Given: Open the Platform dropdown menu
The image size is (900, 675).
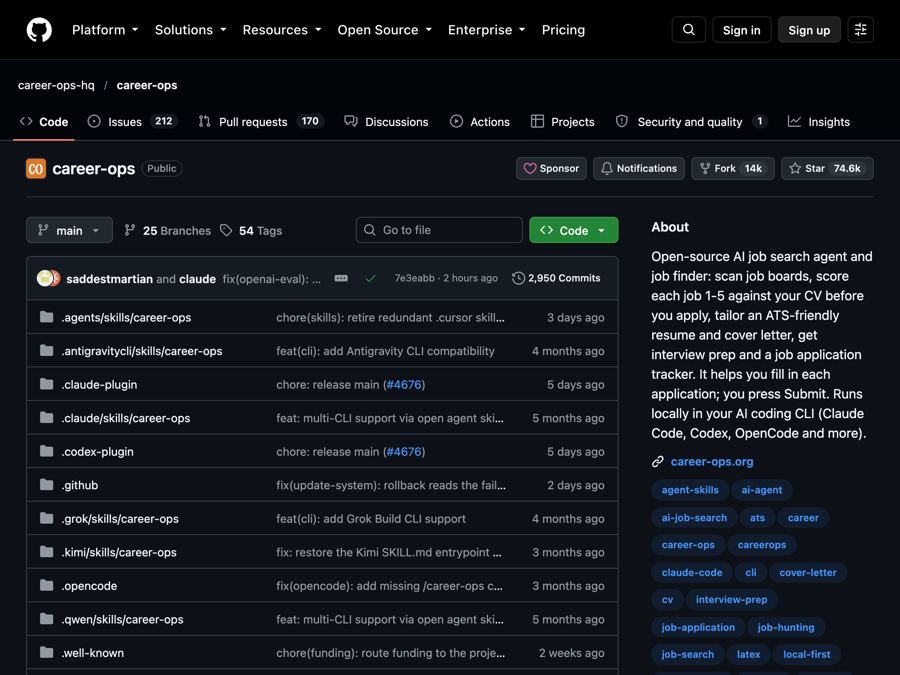Looking at the screenshot, I should pyautogui.click(x=105, y=30).
